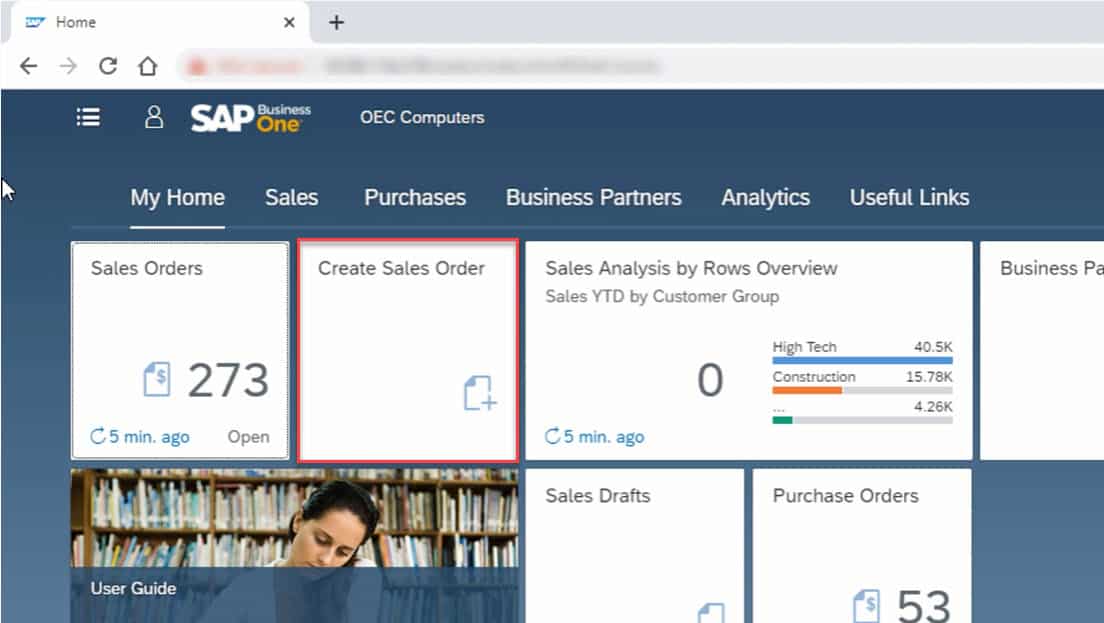Refresh the Sales Orders tile data

(x=98, y=435)
